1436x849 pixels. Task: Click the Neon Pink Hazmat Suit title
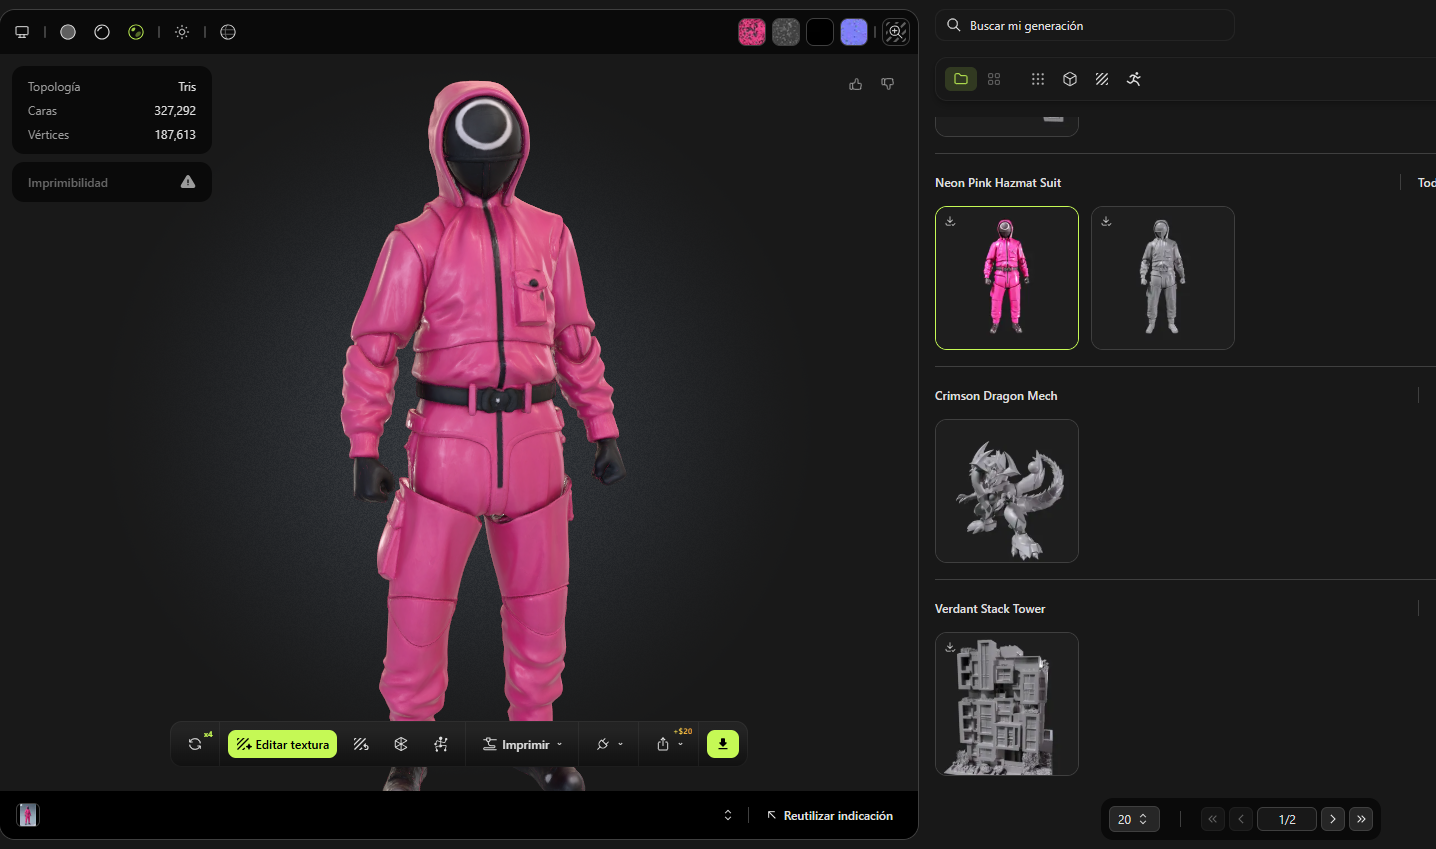coord(998,183)
